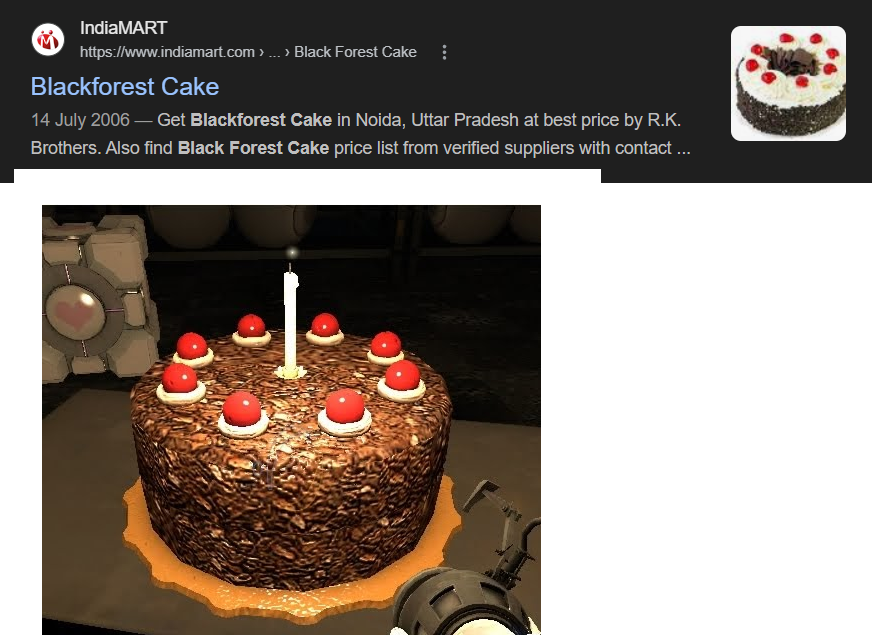Click the front-left cherry on the cake
873x635 pixels.
pyautogui.click(x=242, y=408)
